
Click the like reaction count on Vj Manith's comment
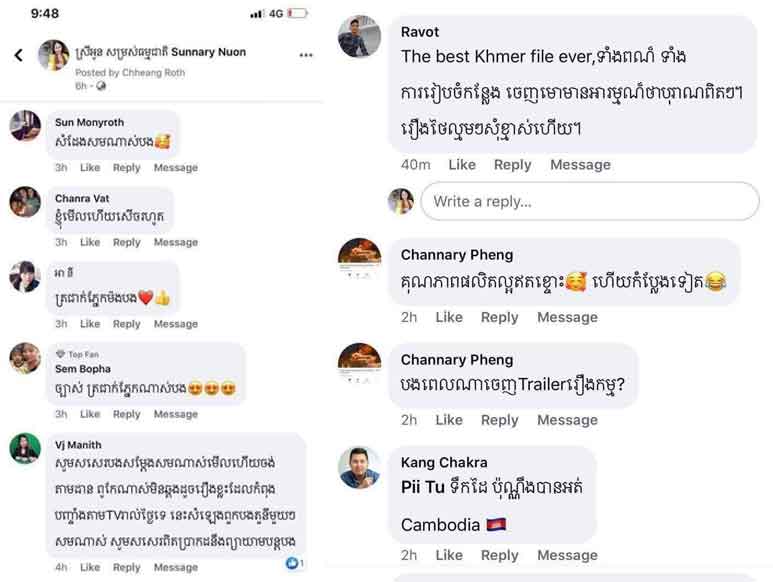(x=295, y=563)
